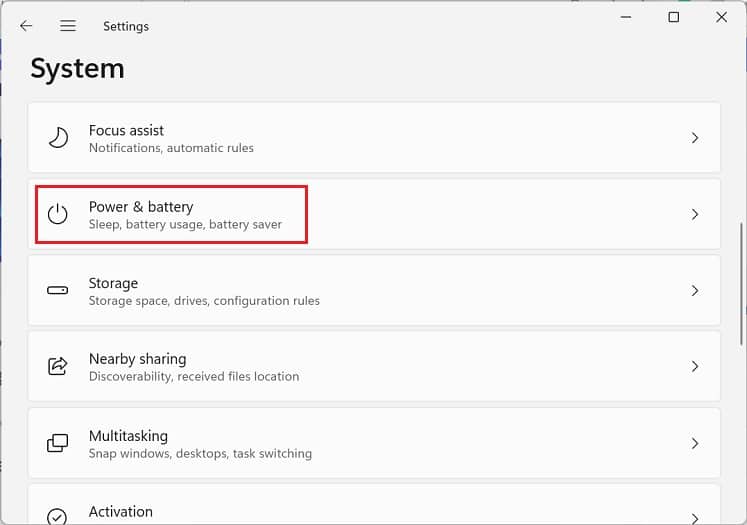The image size is (747, 525).
Task: Select the Storage settings label
Action: (113, 283)
